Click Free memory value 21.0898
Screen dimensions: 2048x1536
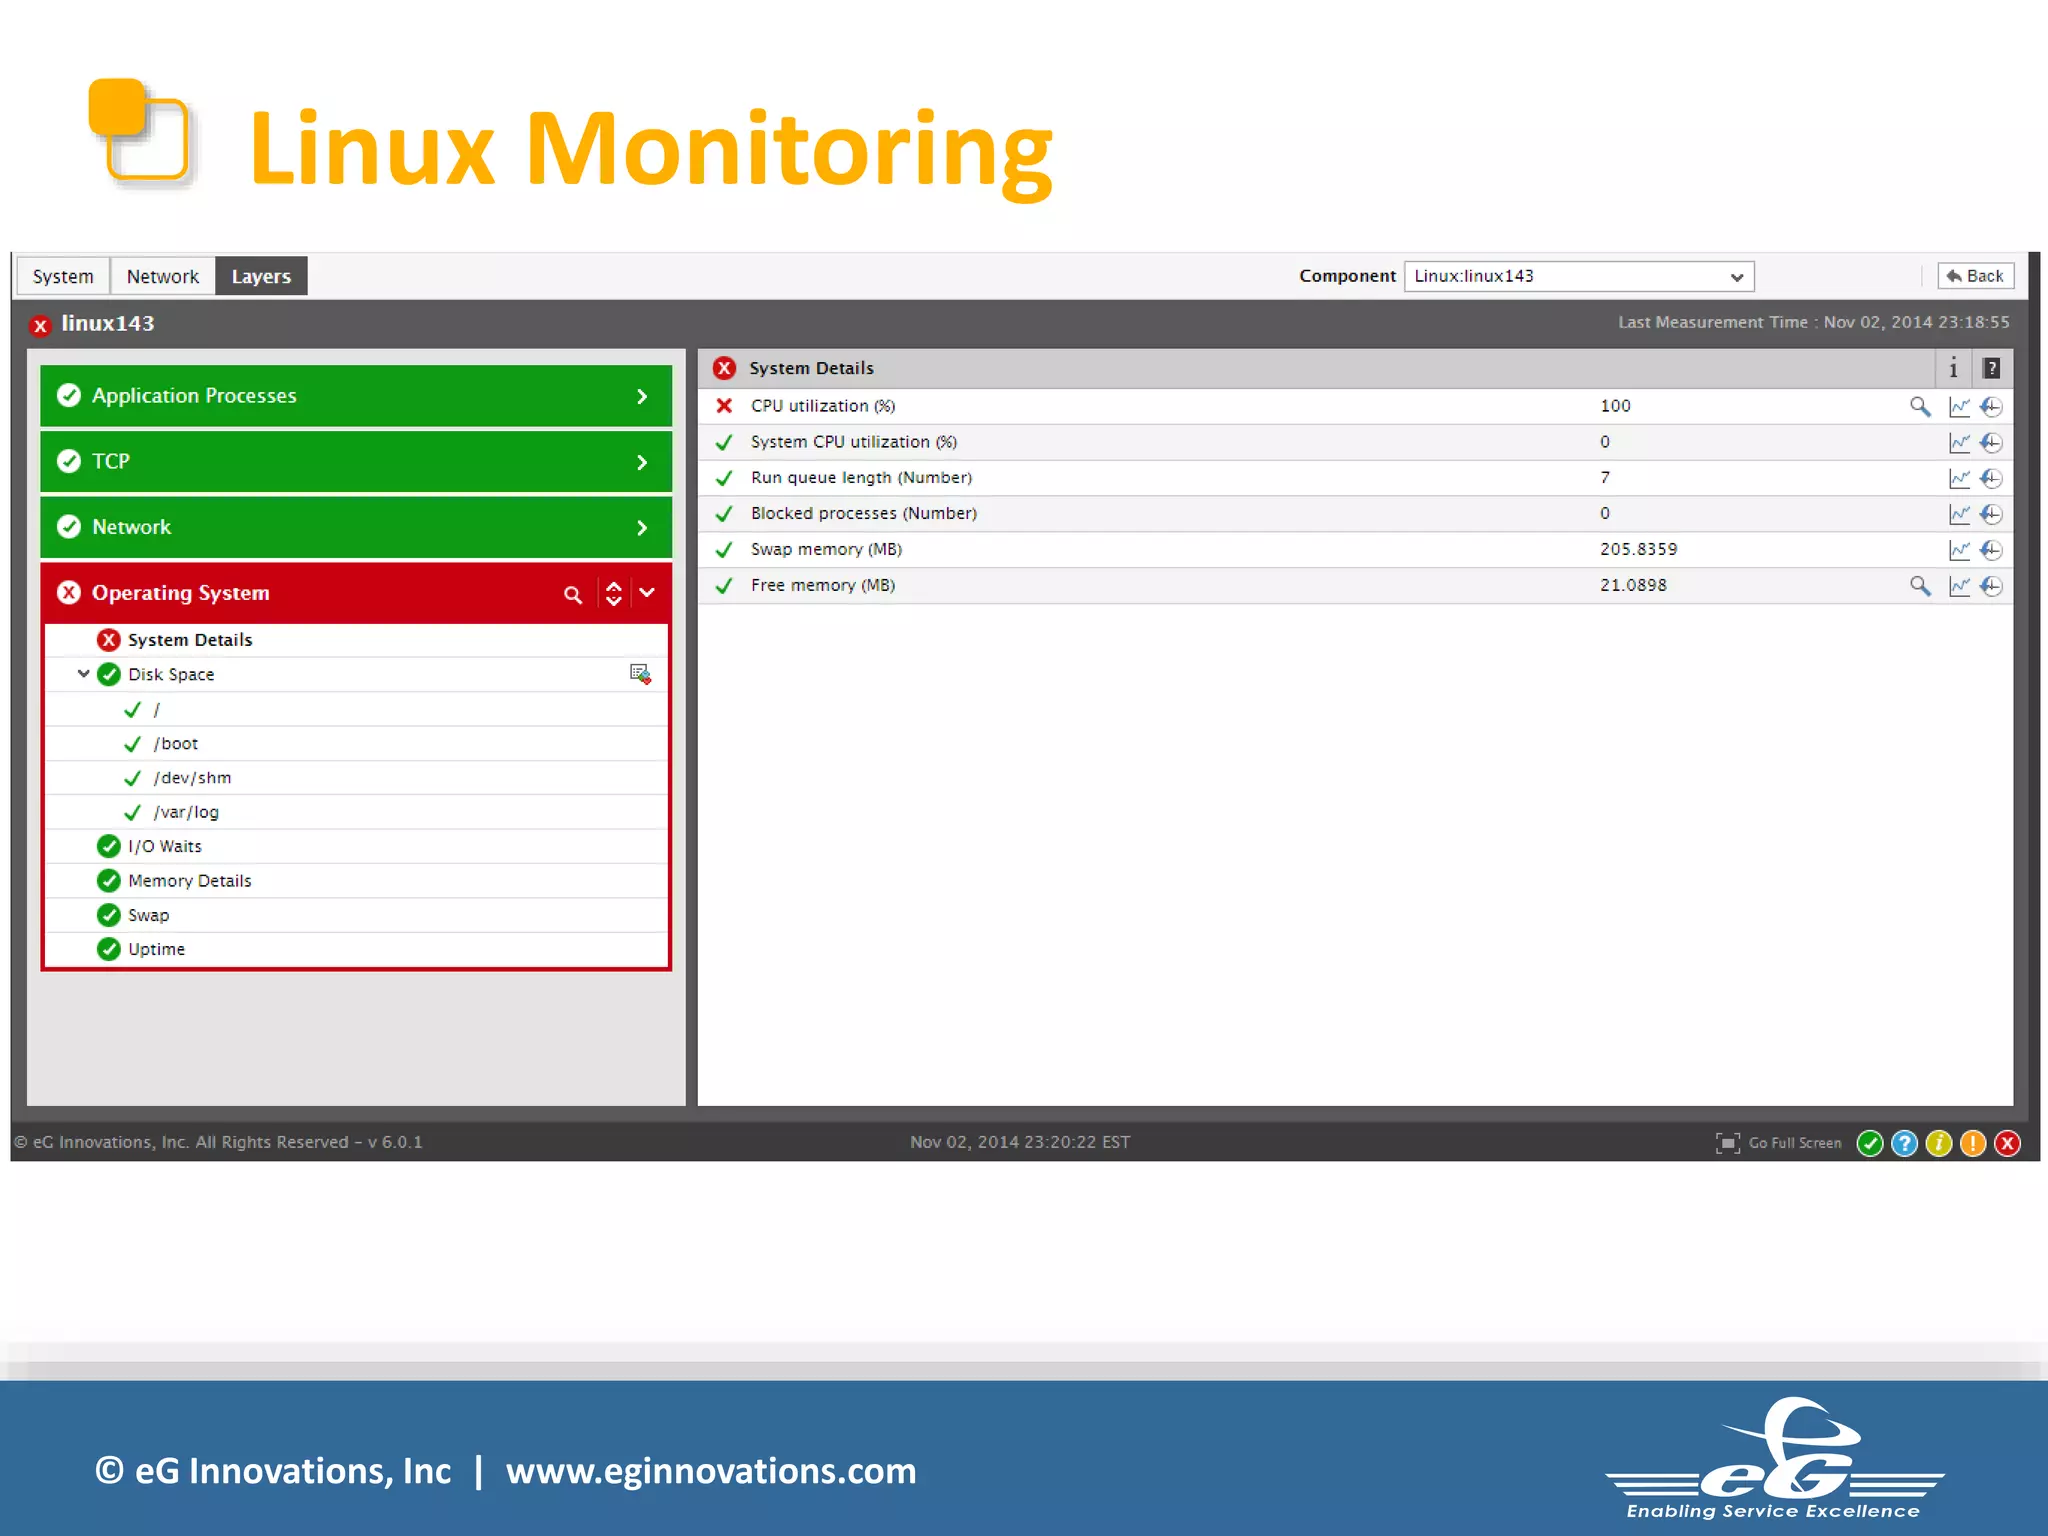1633,585
